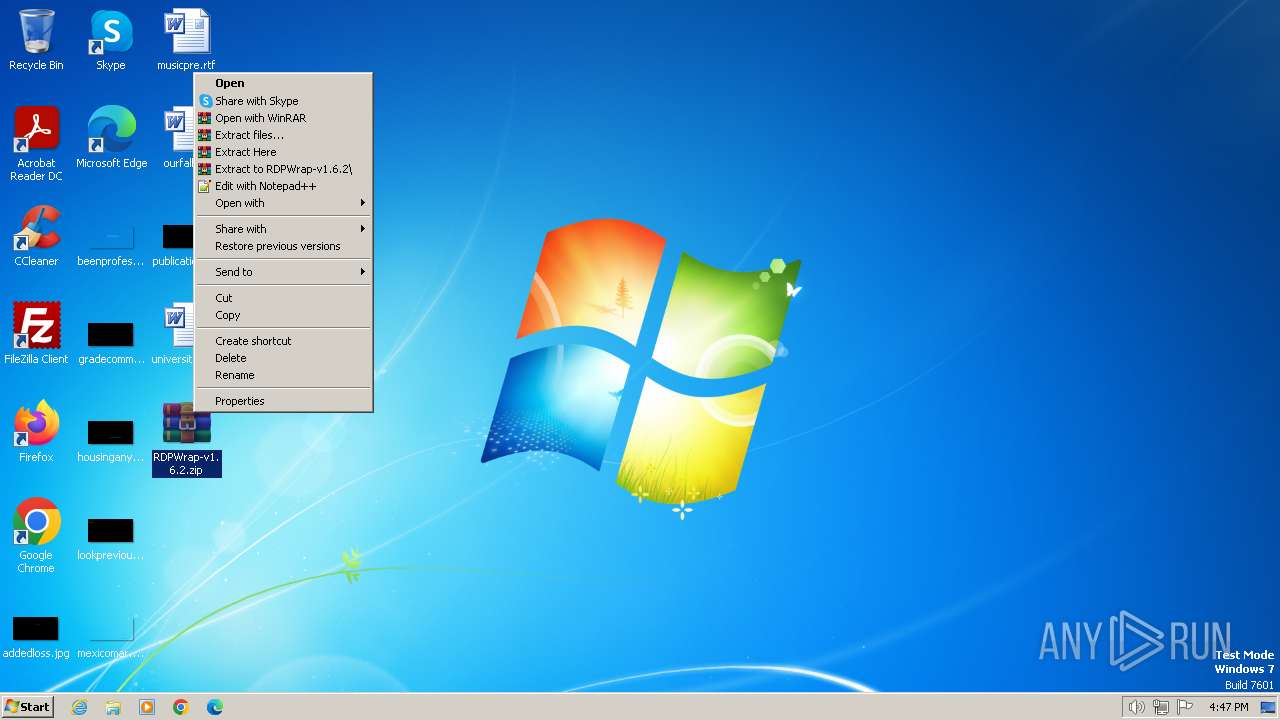Choose Properties in the context menu

(x=283, y=401)
